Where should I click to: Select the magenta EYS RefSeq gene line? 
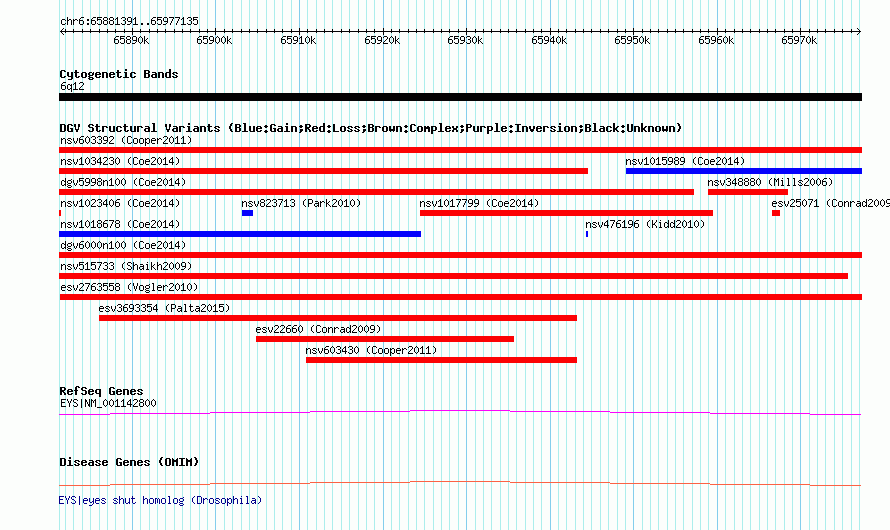[x=460, y=413]
